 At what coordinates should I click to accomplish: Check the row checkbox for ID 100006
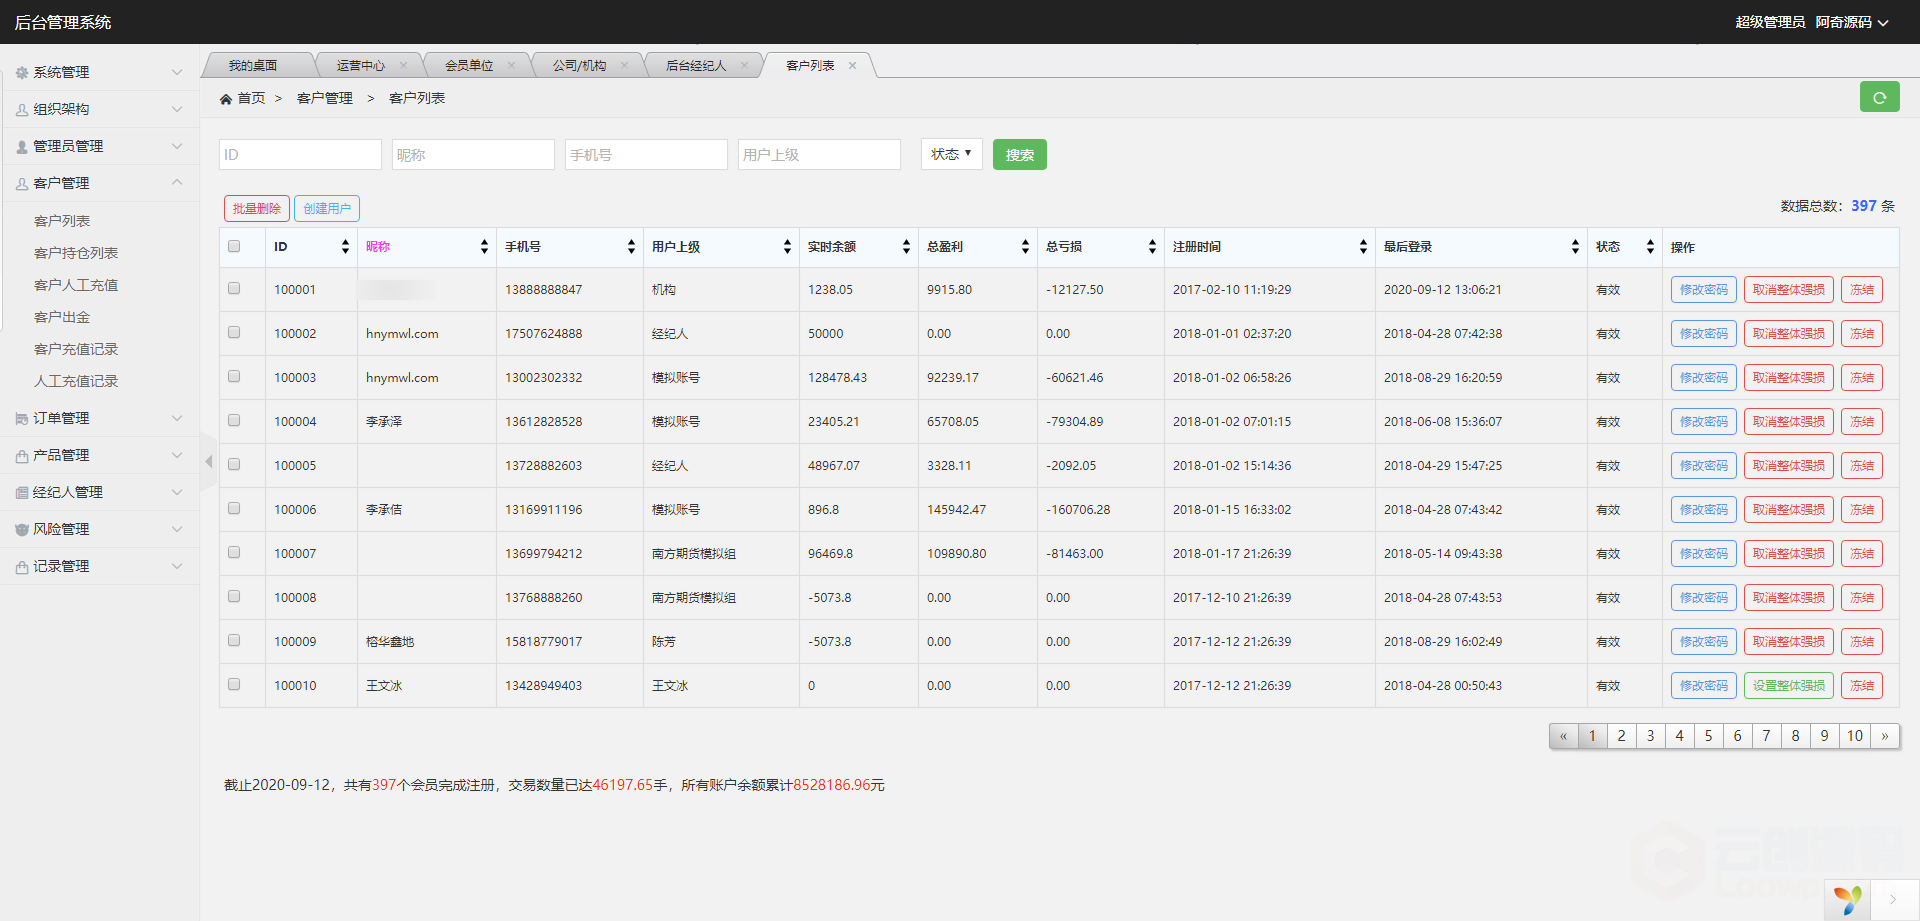[234, 508]
